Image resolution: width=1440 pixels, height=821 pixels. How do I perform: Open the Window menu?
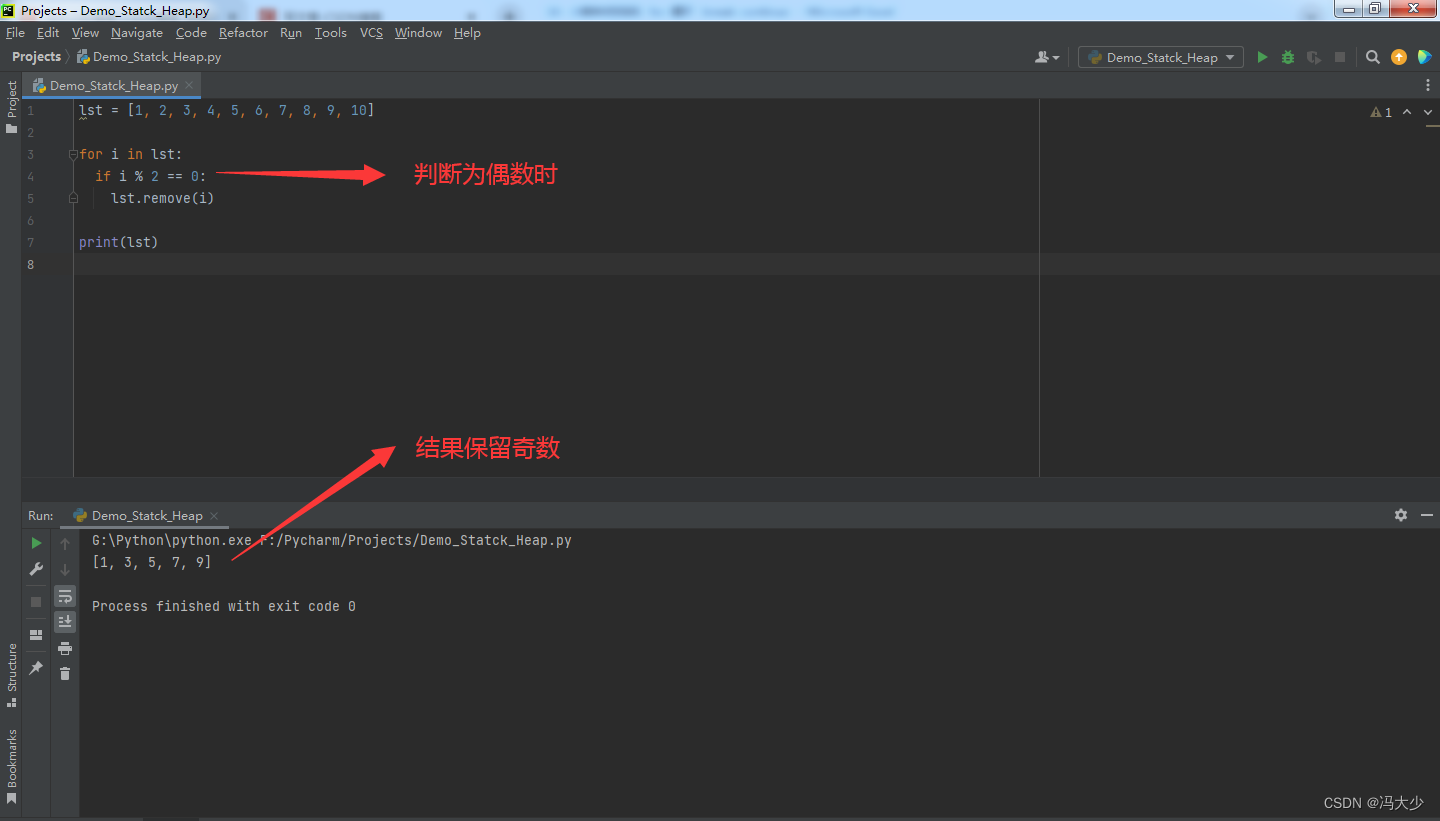[418, 33]
